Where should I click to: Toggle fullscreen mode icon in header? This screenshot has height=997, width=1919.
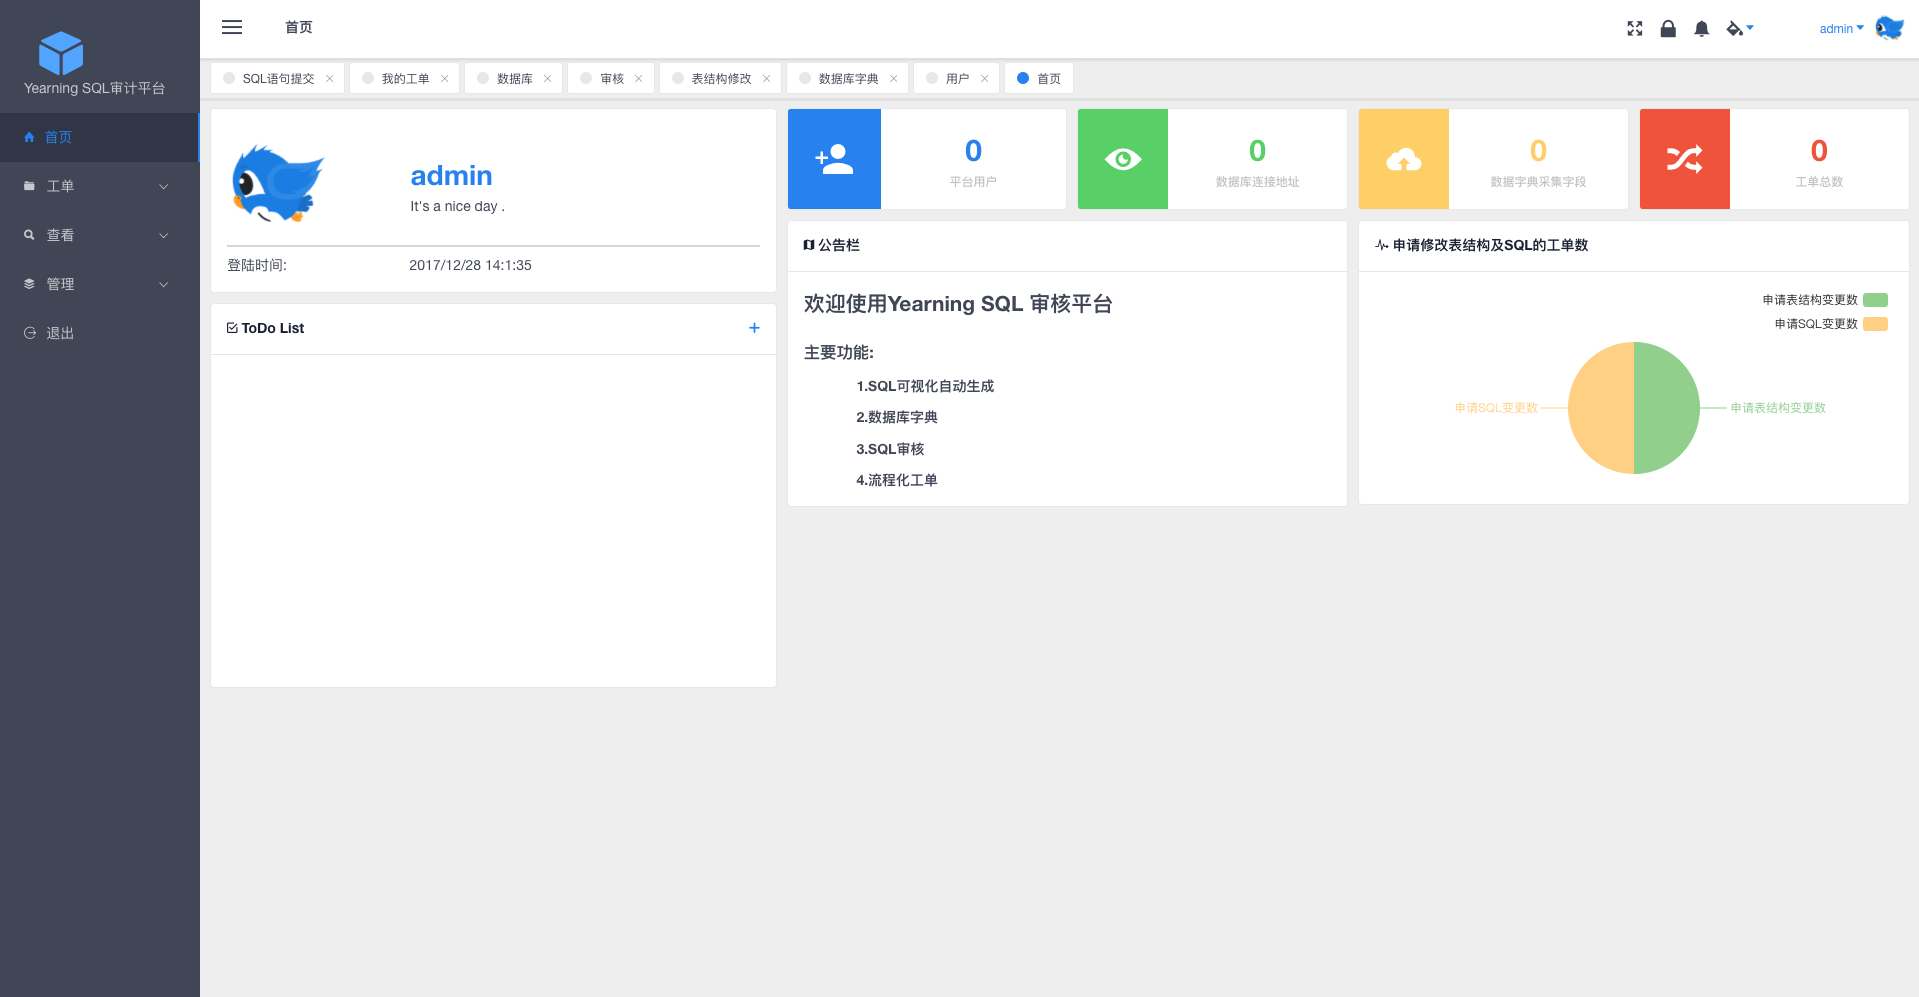1635,29
